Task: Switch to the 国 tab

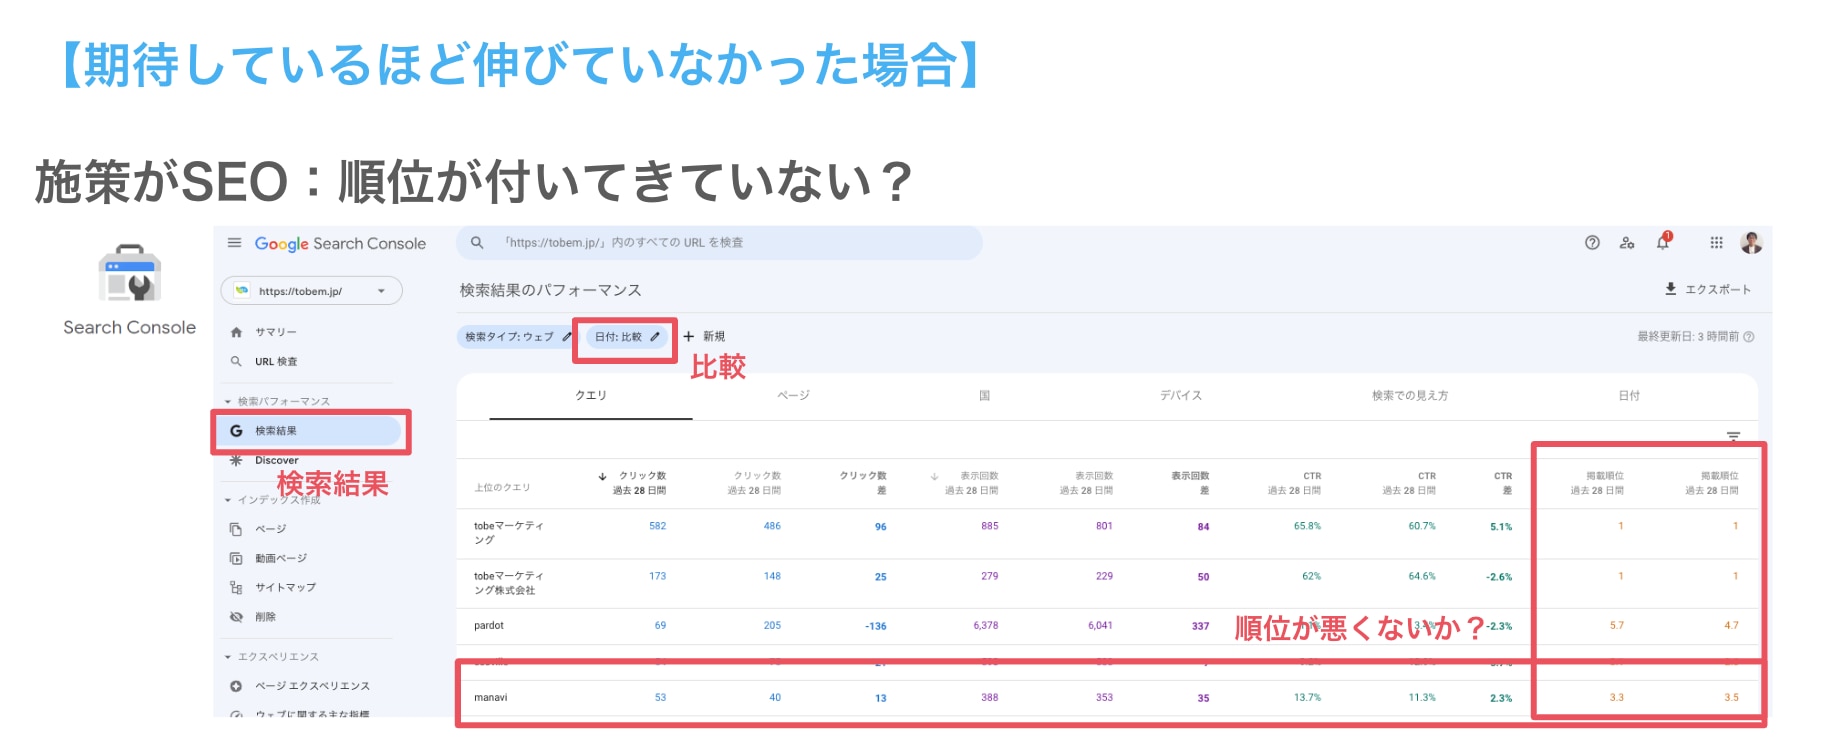Action: click(x=984, y=396)
